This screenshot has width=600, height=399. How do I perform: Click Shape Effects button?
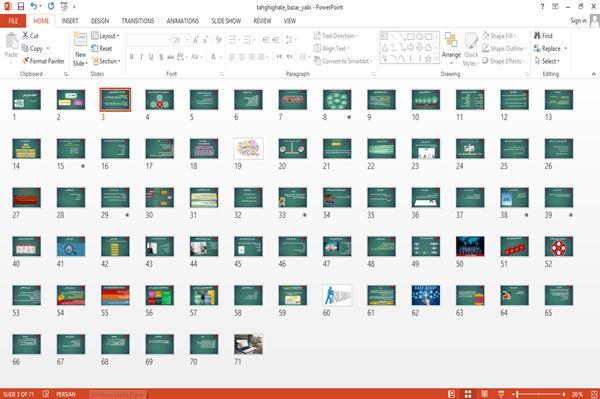[504, 61]
